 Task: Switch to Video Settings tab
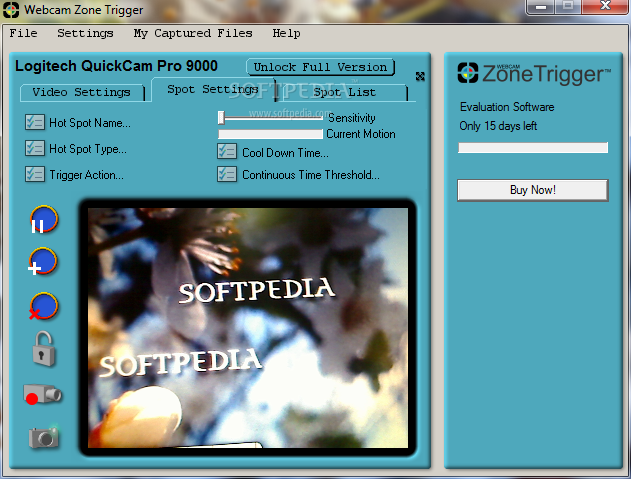[x=82, y=93]
